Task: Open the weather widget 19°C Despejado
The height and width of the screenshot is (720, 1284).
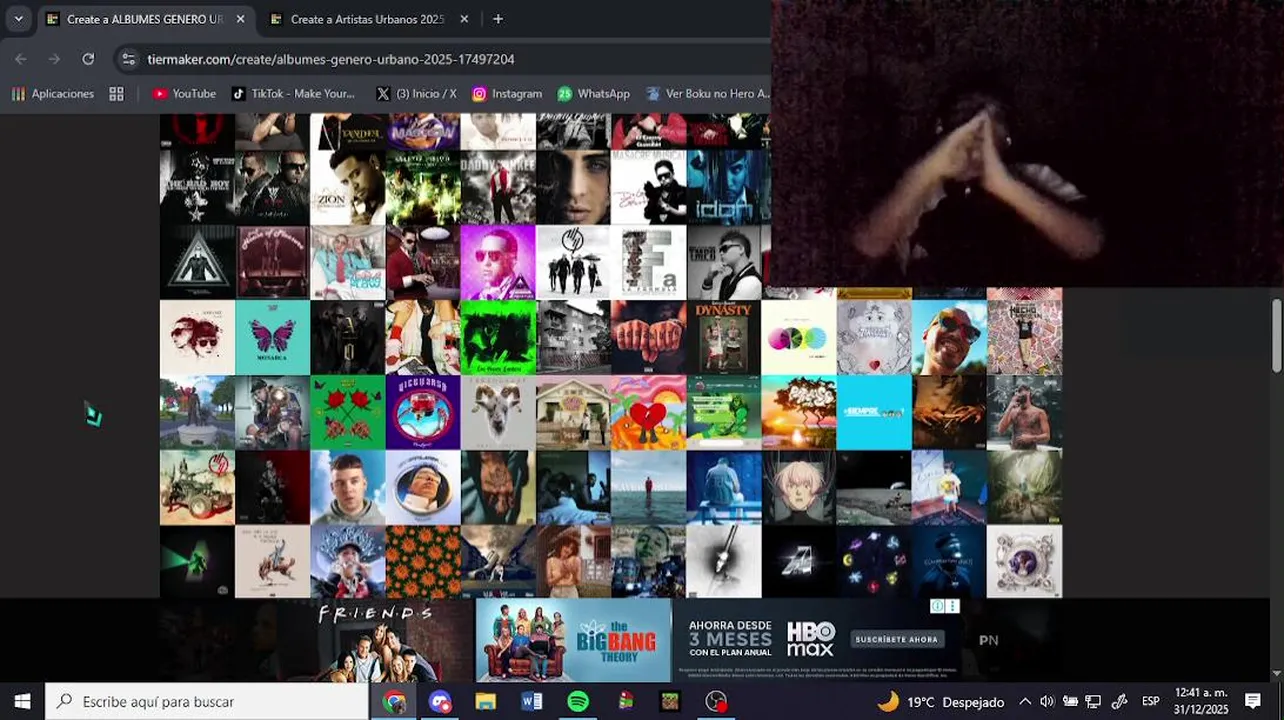Action: pyautogui.click(x=940, y=701)
